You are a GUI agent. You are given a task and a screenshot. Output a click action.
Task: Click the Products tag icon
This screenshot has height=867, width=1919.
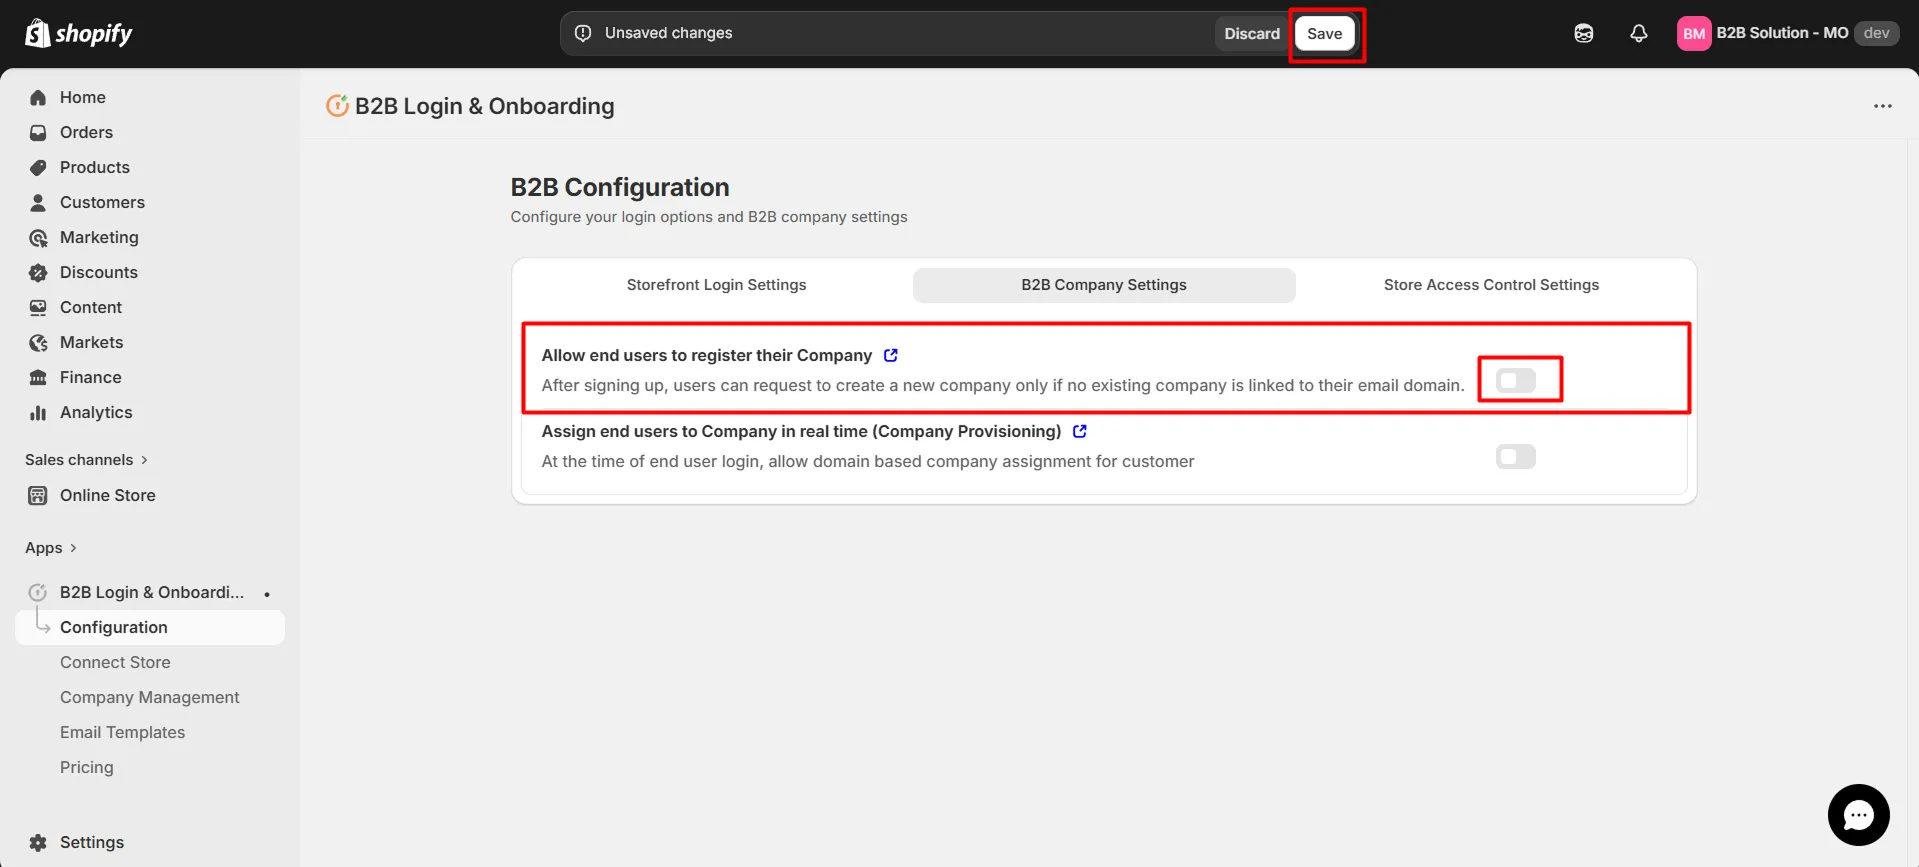click(38, 167)
